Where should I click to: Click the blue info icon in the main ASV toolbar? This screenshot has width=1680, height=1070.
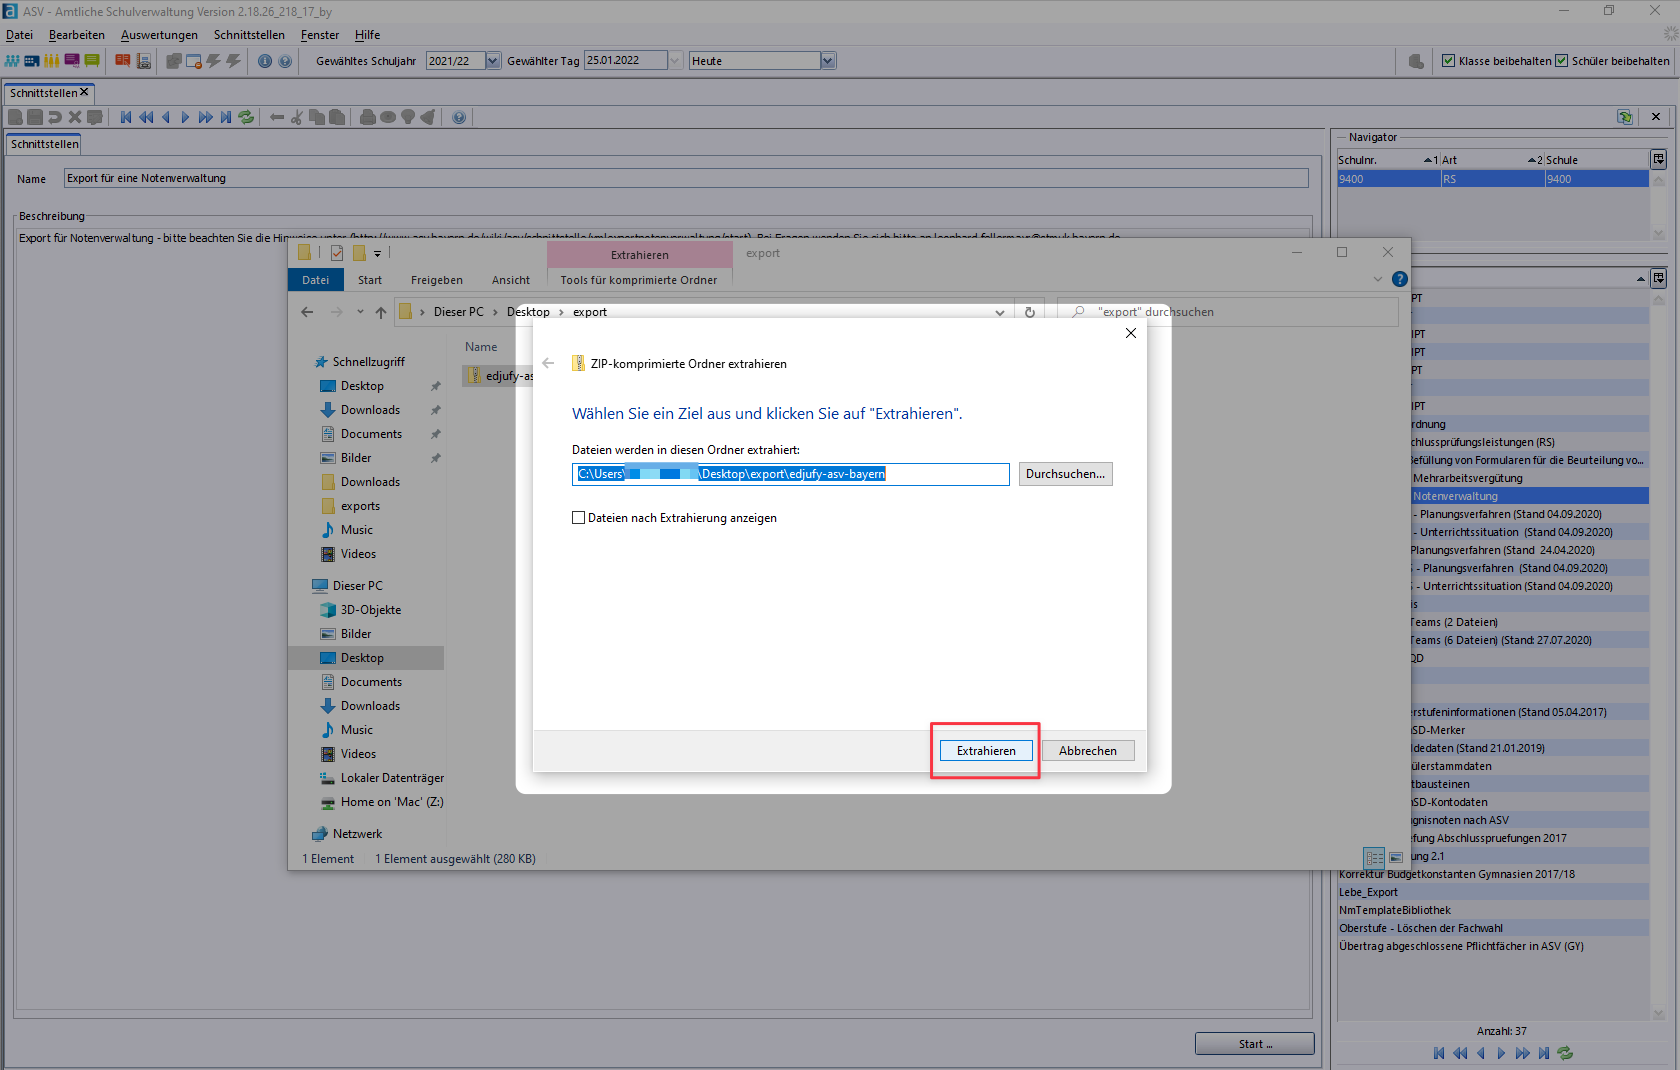tap(265, 61)
